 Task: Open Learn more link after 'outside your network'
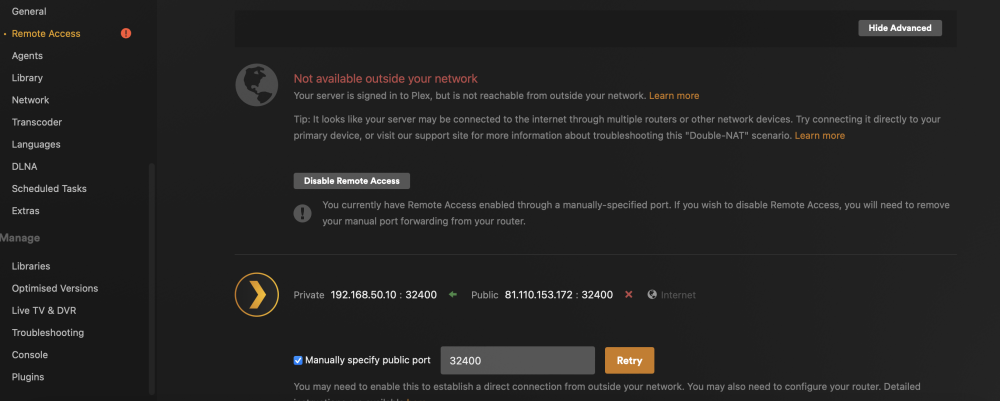click(674, 96)
